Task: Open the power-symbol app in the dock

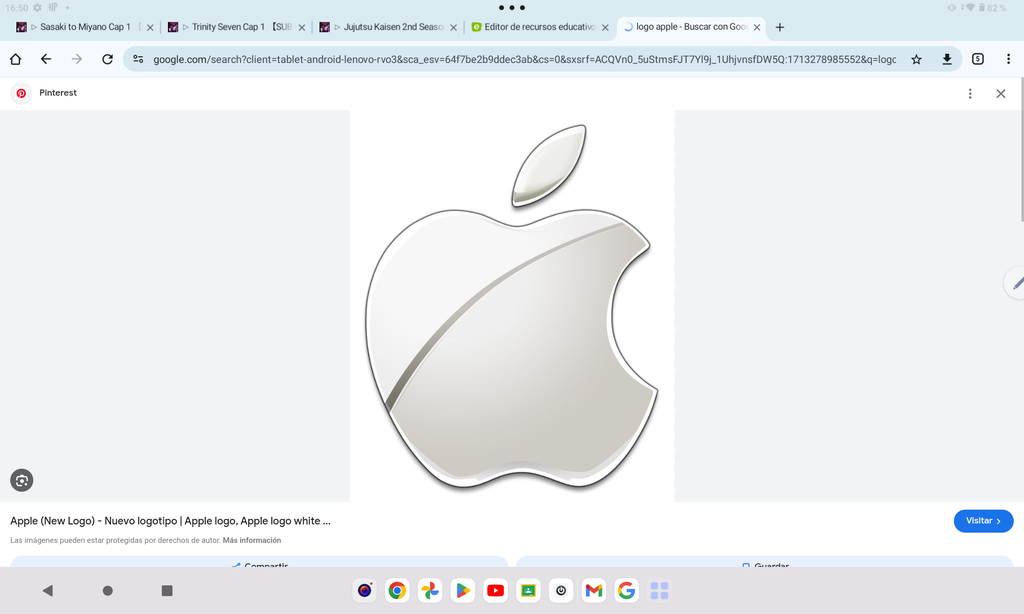Action: coord(561,590)
